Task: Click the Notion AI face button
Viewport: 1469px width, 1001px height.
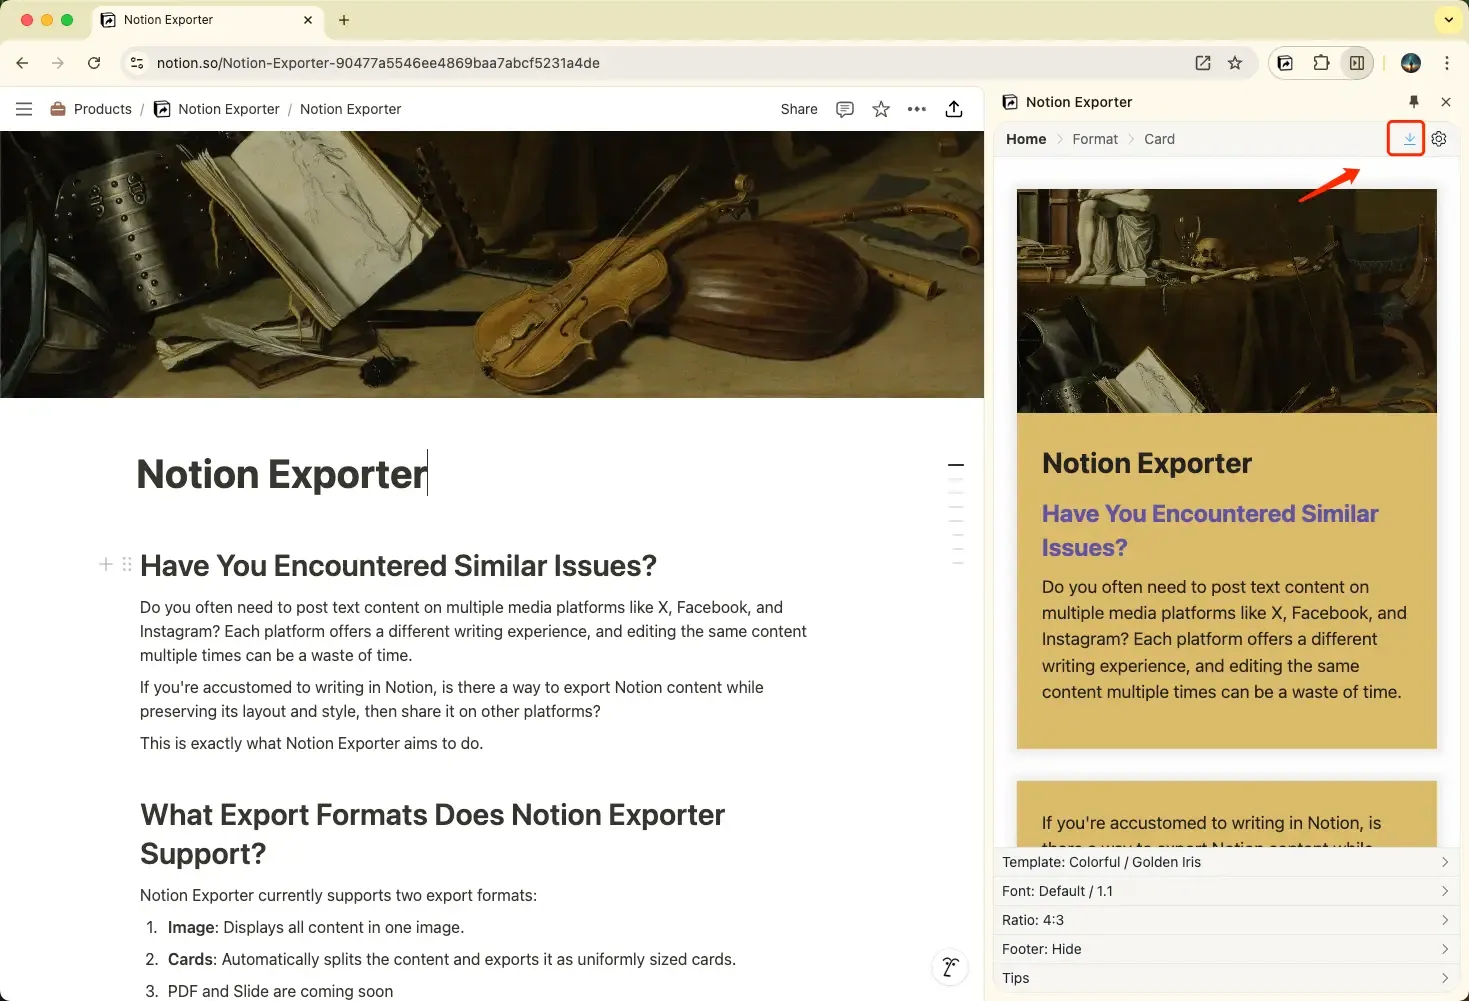Action: pos(949,967)
